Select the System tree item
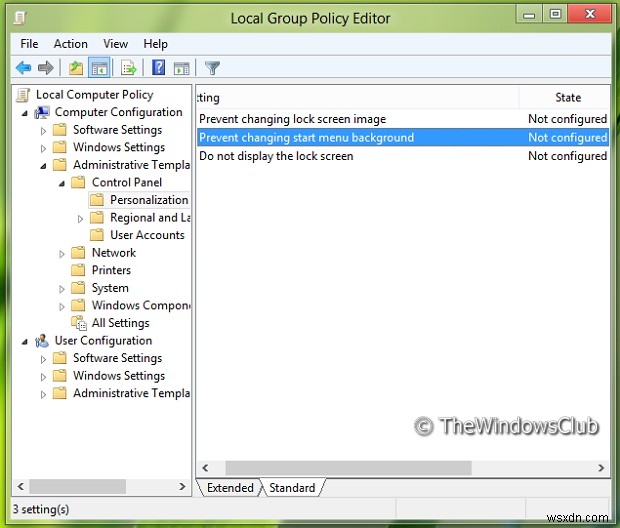Screen dimensions: 620x528 point(110,288)
